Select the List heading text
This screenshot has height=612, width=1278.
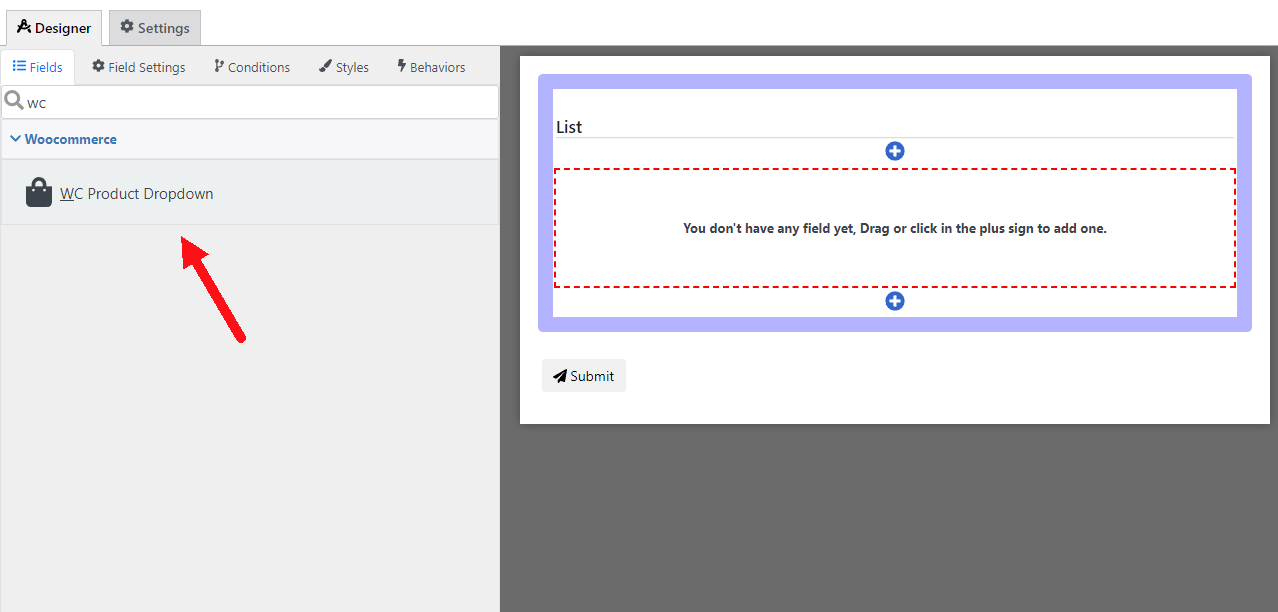[569, 127]
